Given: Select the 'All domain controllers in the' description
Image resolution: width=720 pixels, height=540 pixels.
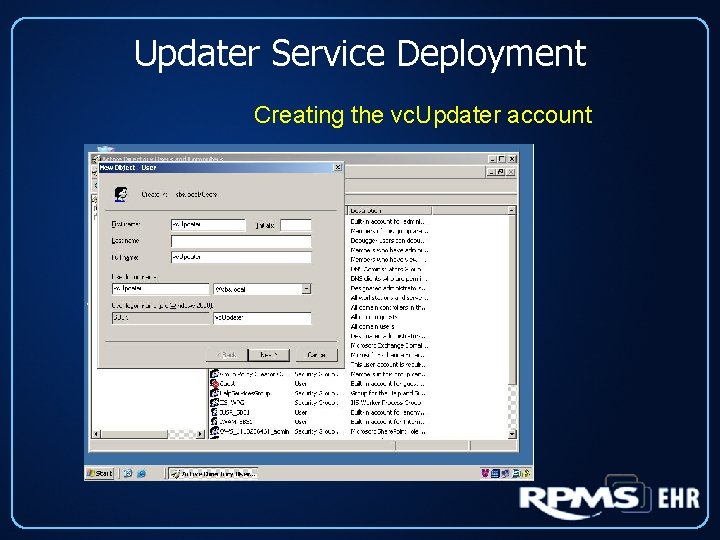Looking at the screenshot, I should pos(388,308).
